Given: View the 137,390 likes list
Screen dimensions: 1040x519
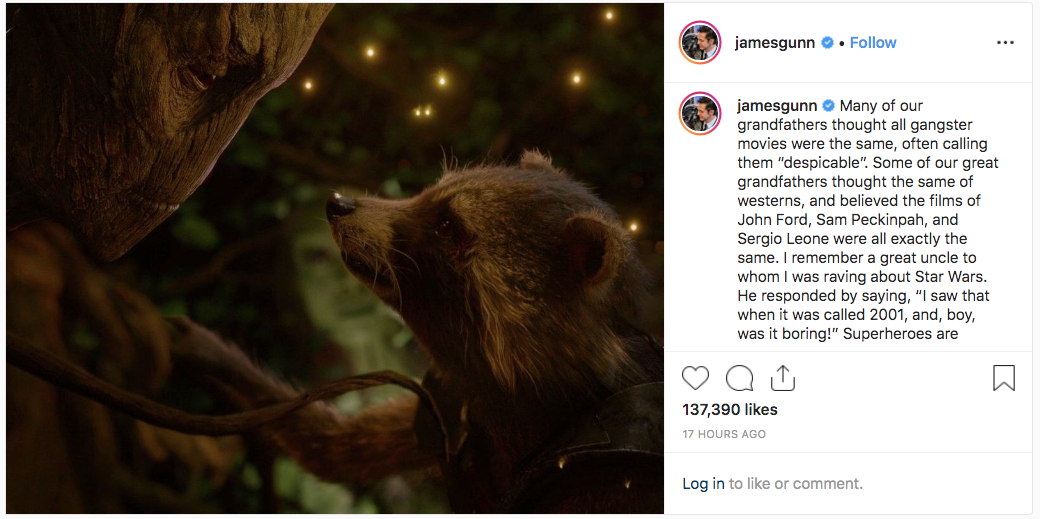Looking at the screenshot, I should click(730, 410).
